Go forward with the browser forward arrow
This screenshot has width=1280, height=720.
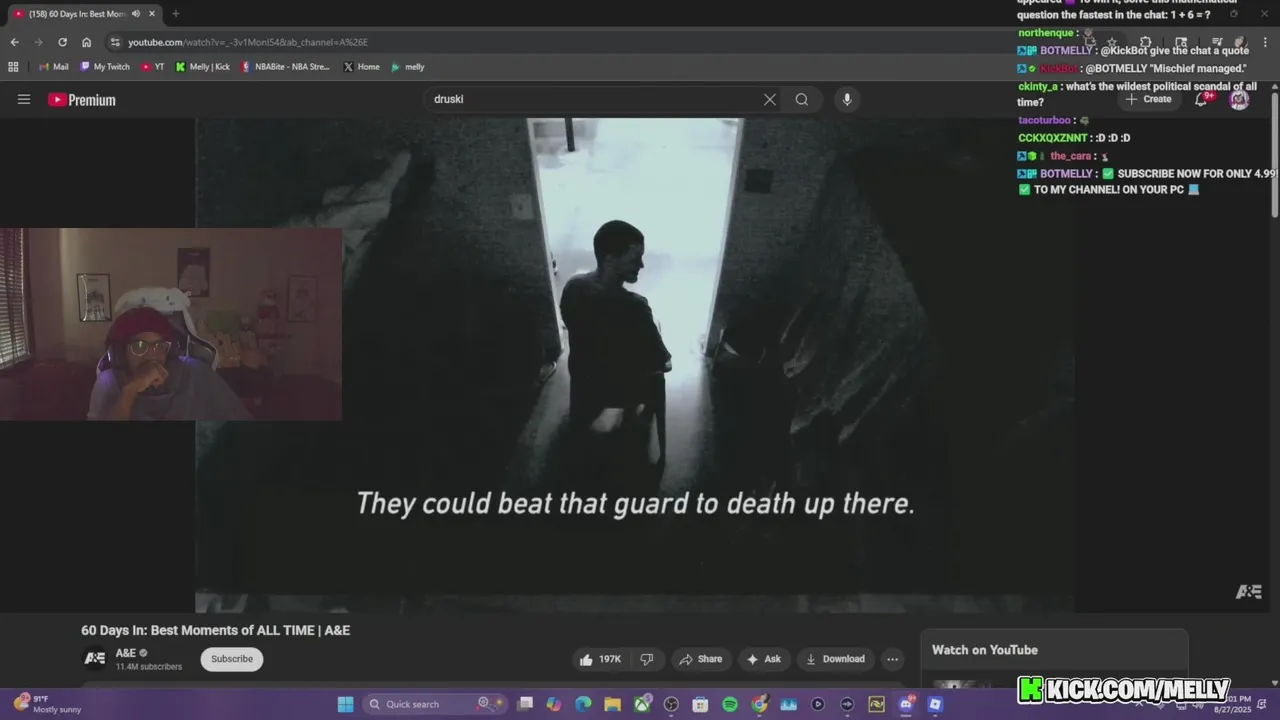click(38, 42)
